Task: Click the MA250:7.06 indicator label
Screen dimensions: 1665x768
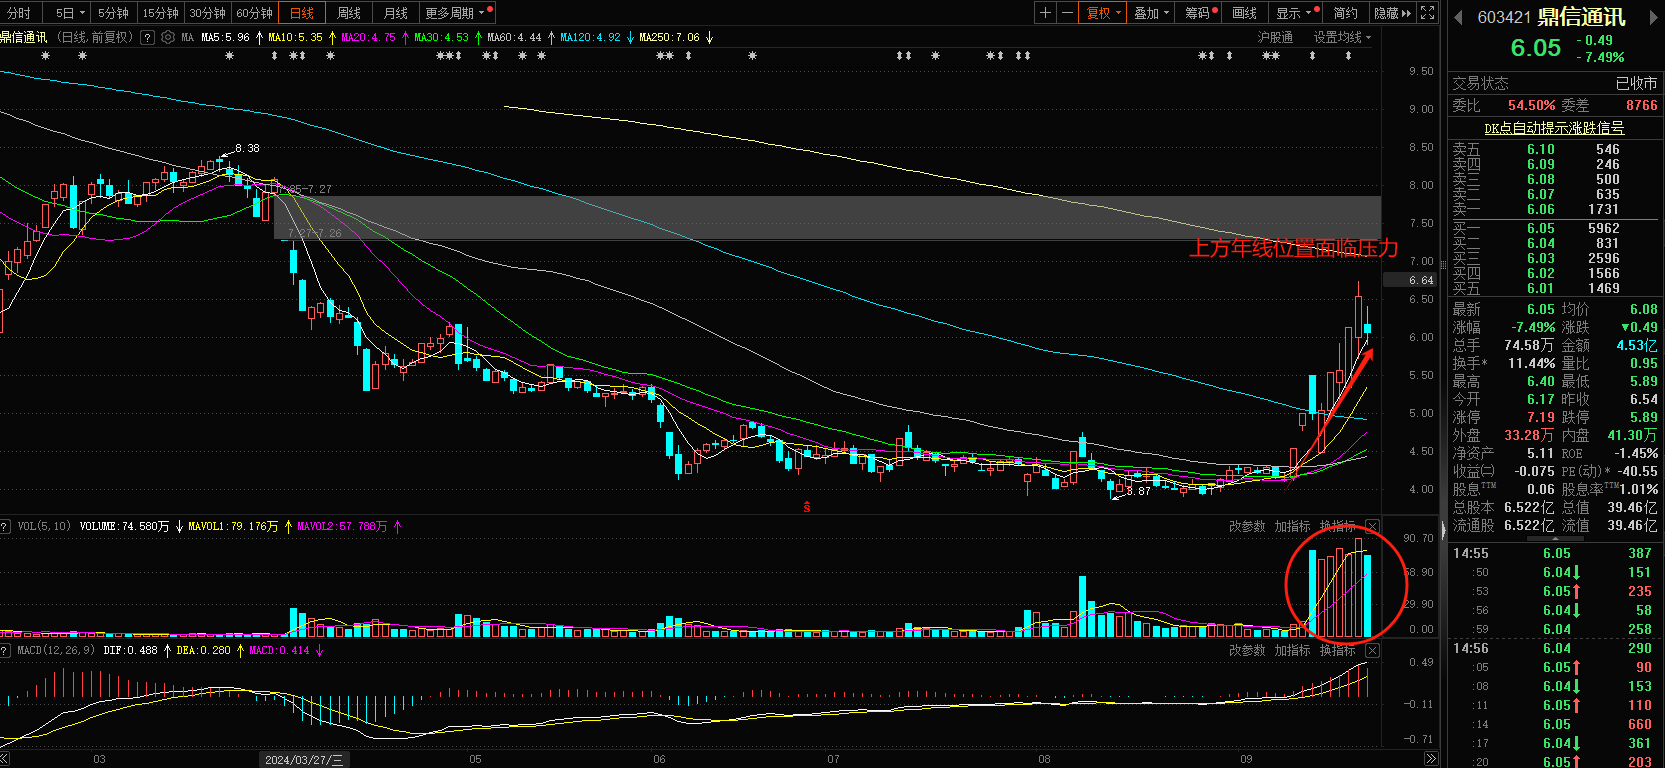Action: click(669, 37)
